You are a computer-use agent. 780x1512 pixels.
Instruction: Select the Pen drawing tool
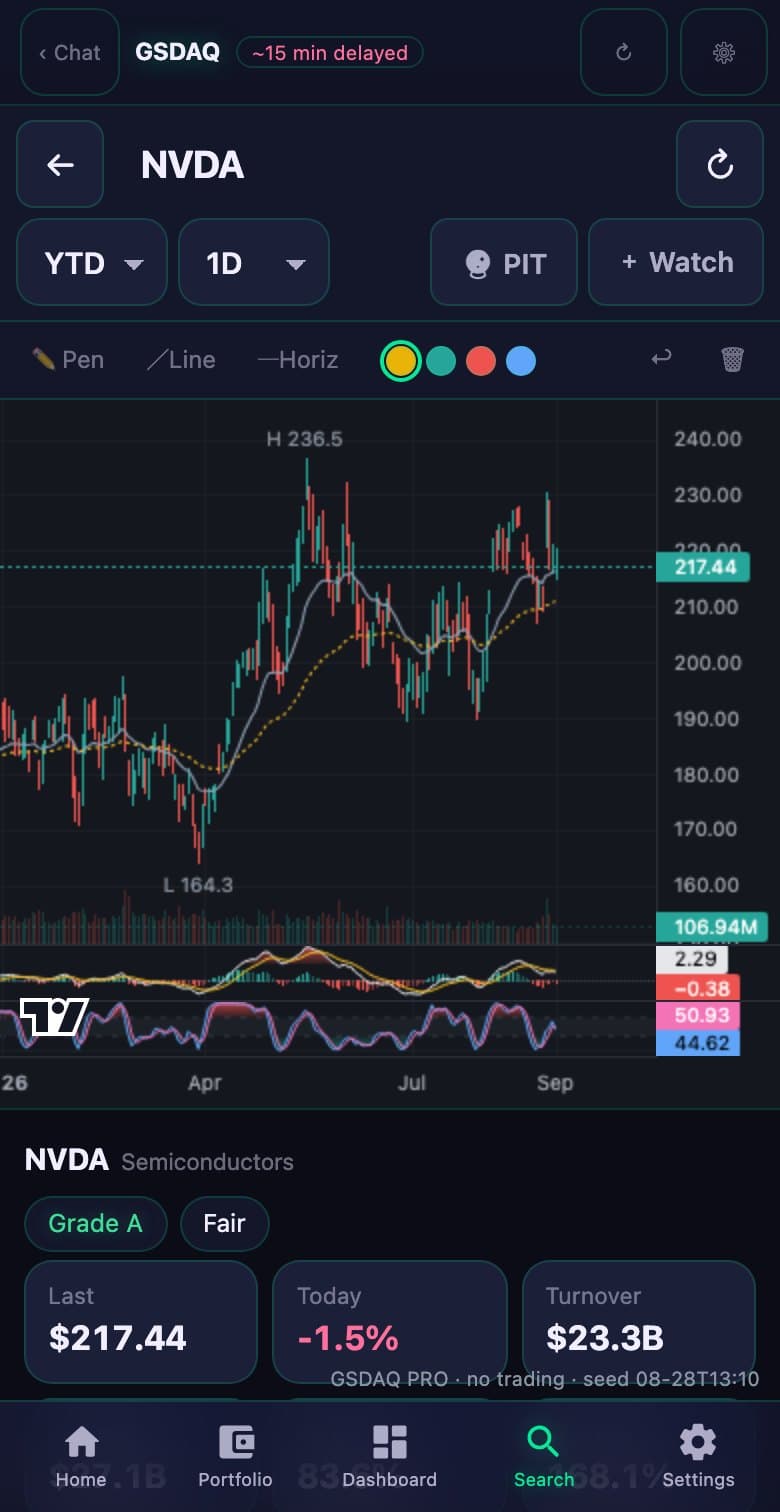(68, 360)
